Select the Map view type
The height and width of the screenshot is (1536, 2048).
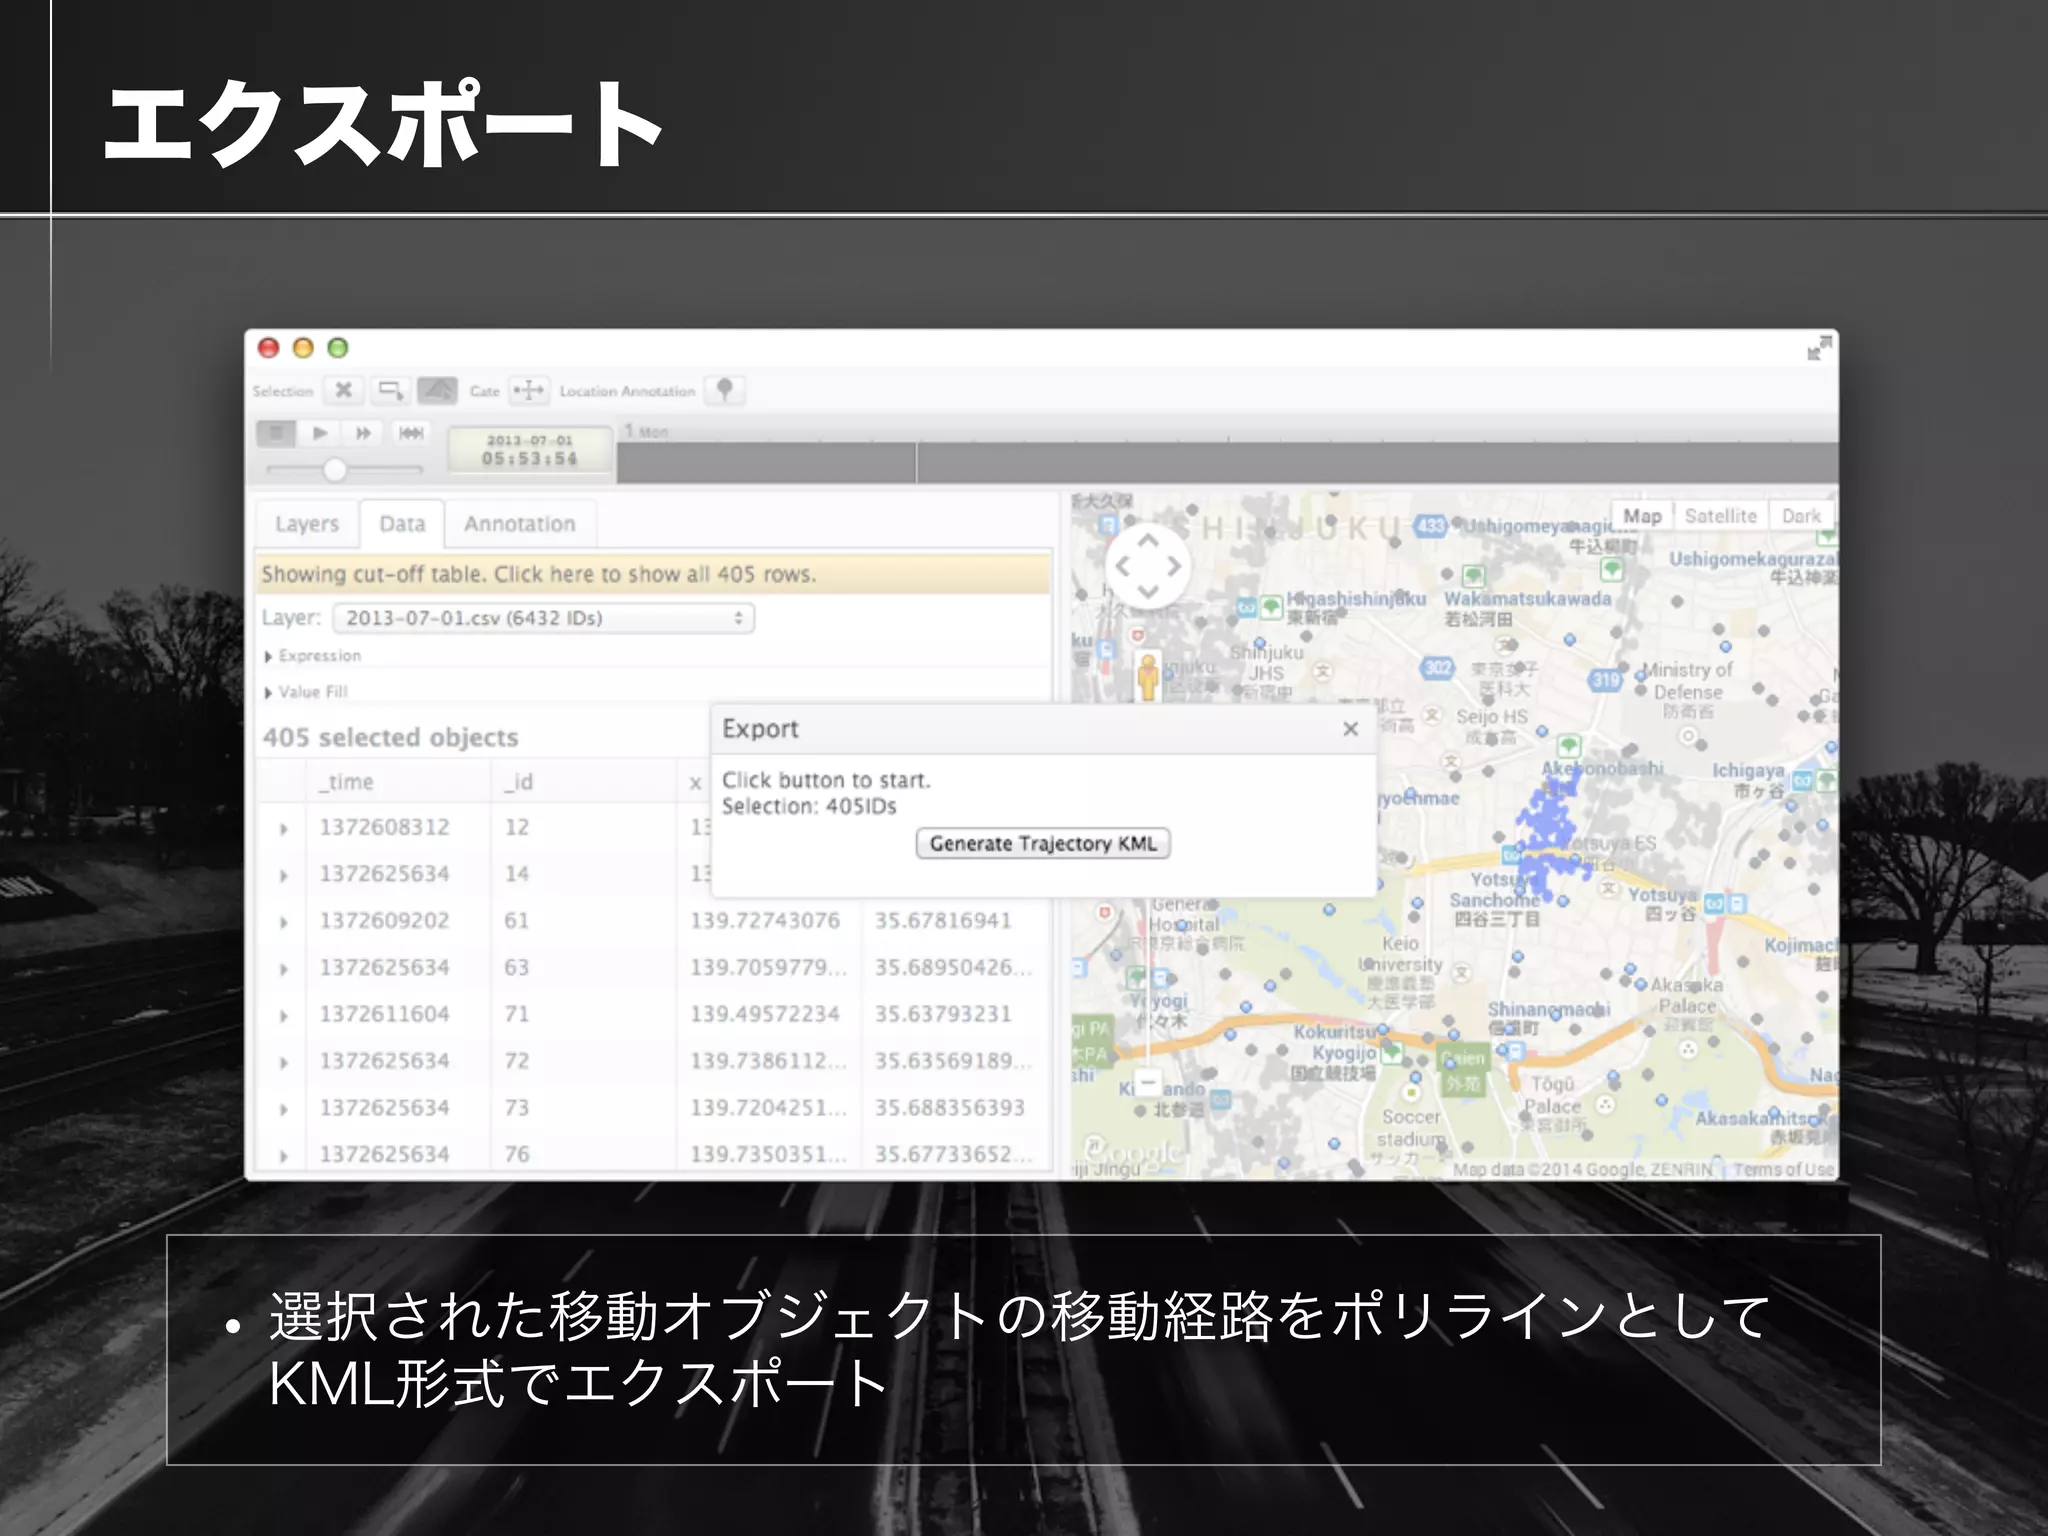click(1642, 516)
